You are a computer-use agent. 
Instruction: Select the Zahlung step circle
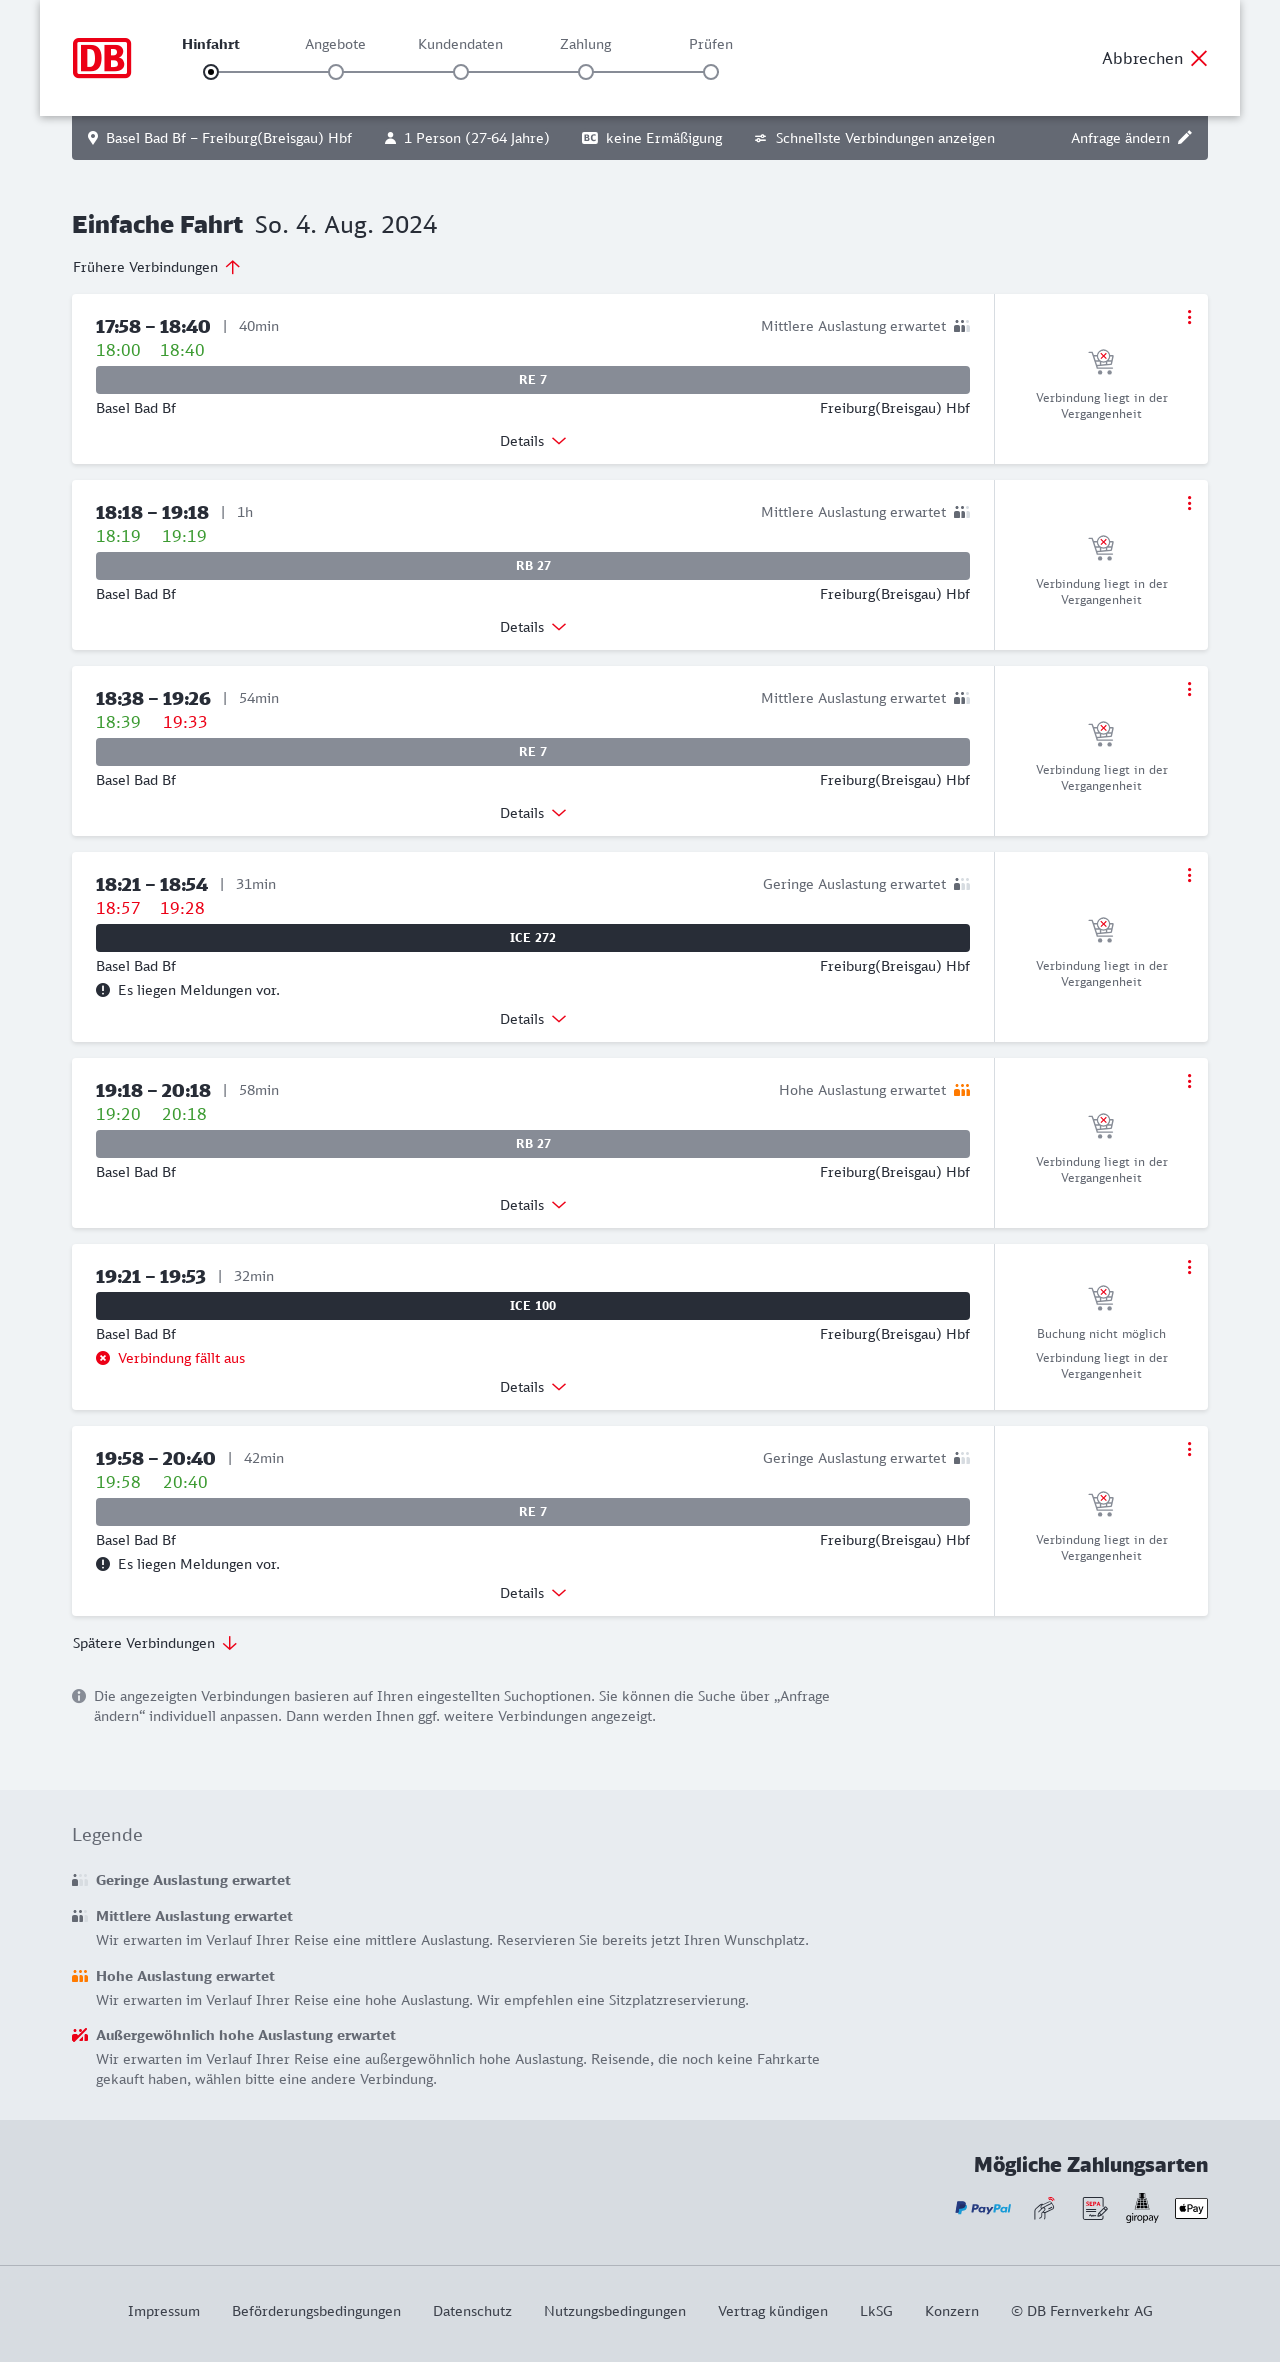[x=586, y=72]
